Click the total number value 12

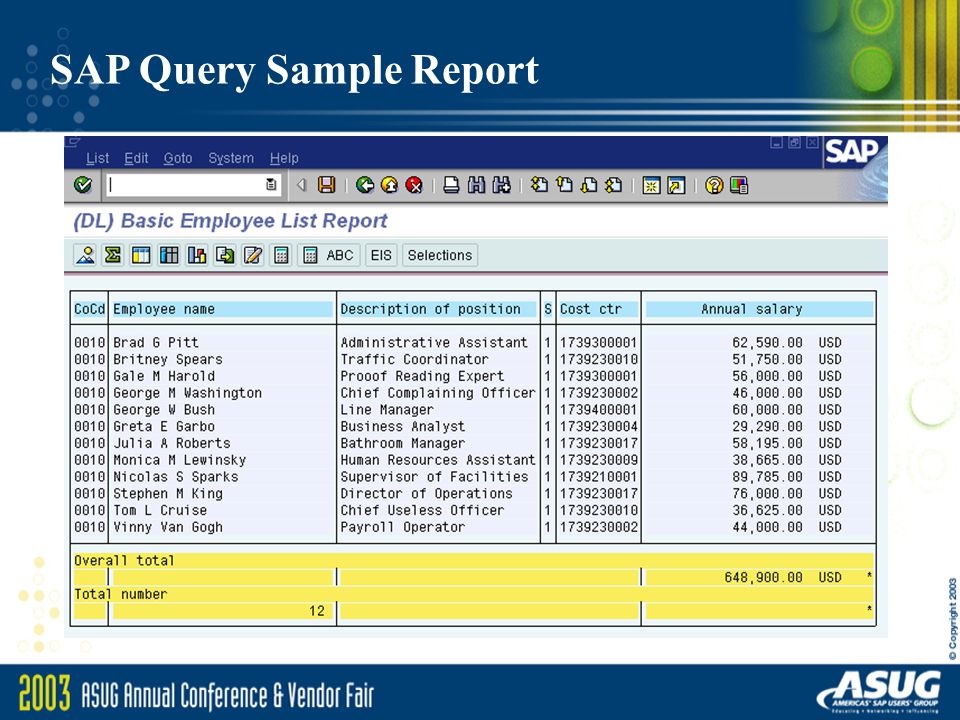317,611
